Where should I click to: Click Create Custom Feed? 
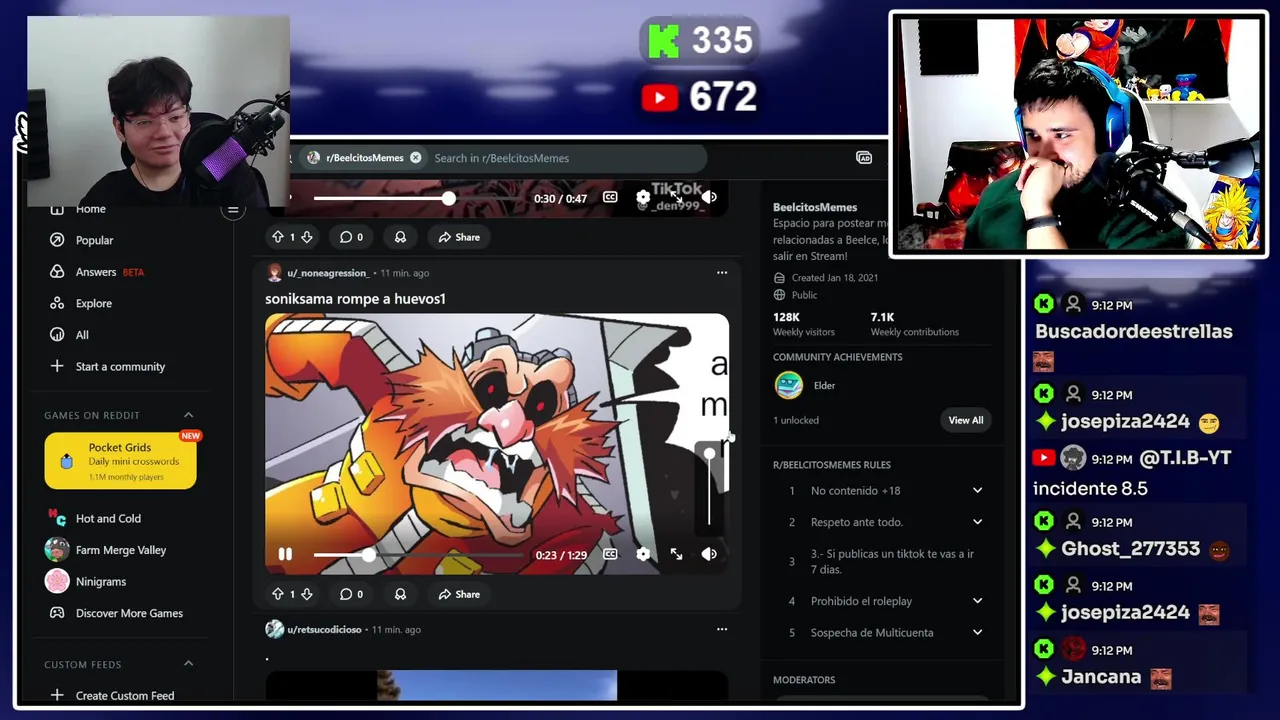(x=125, y=696)
